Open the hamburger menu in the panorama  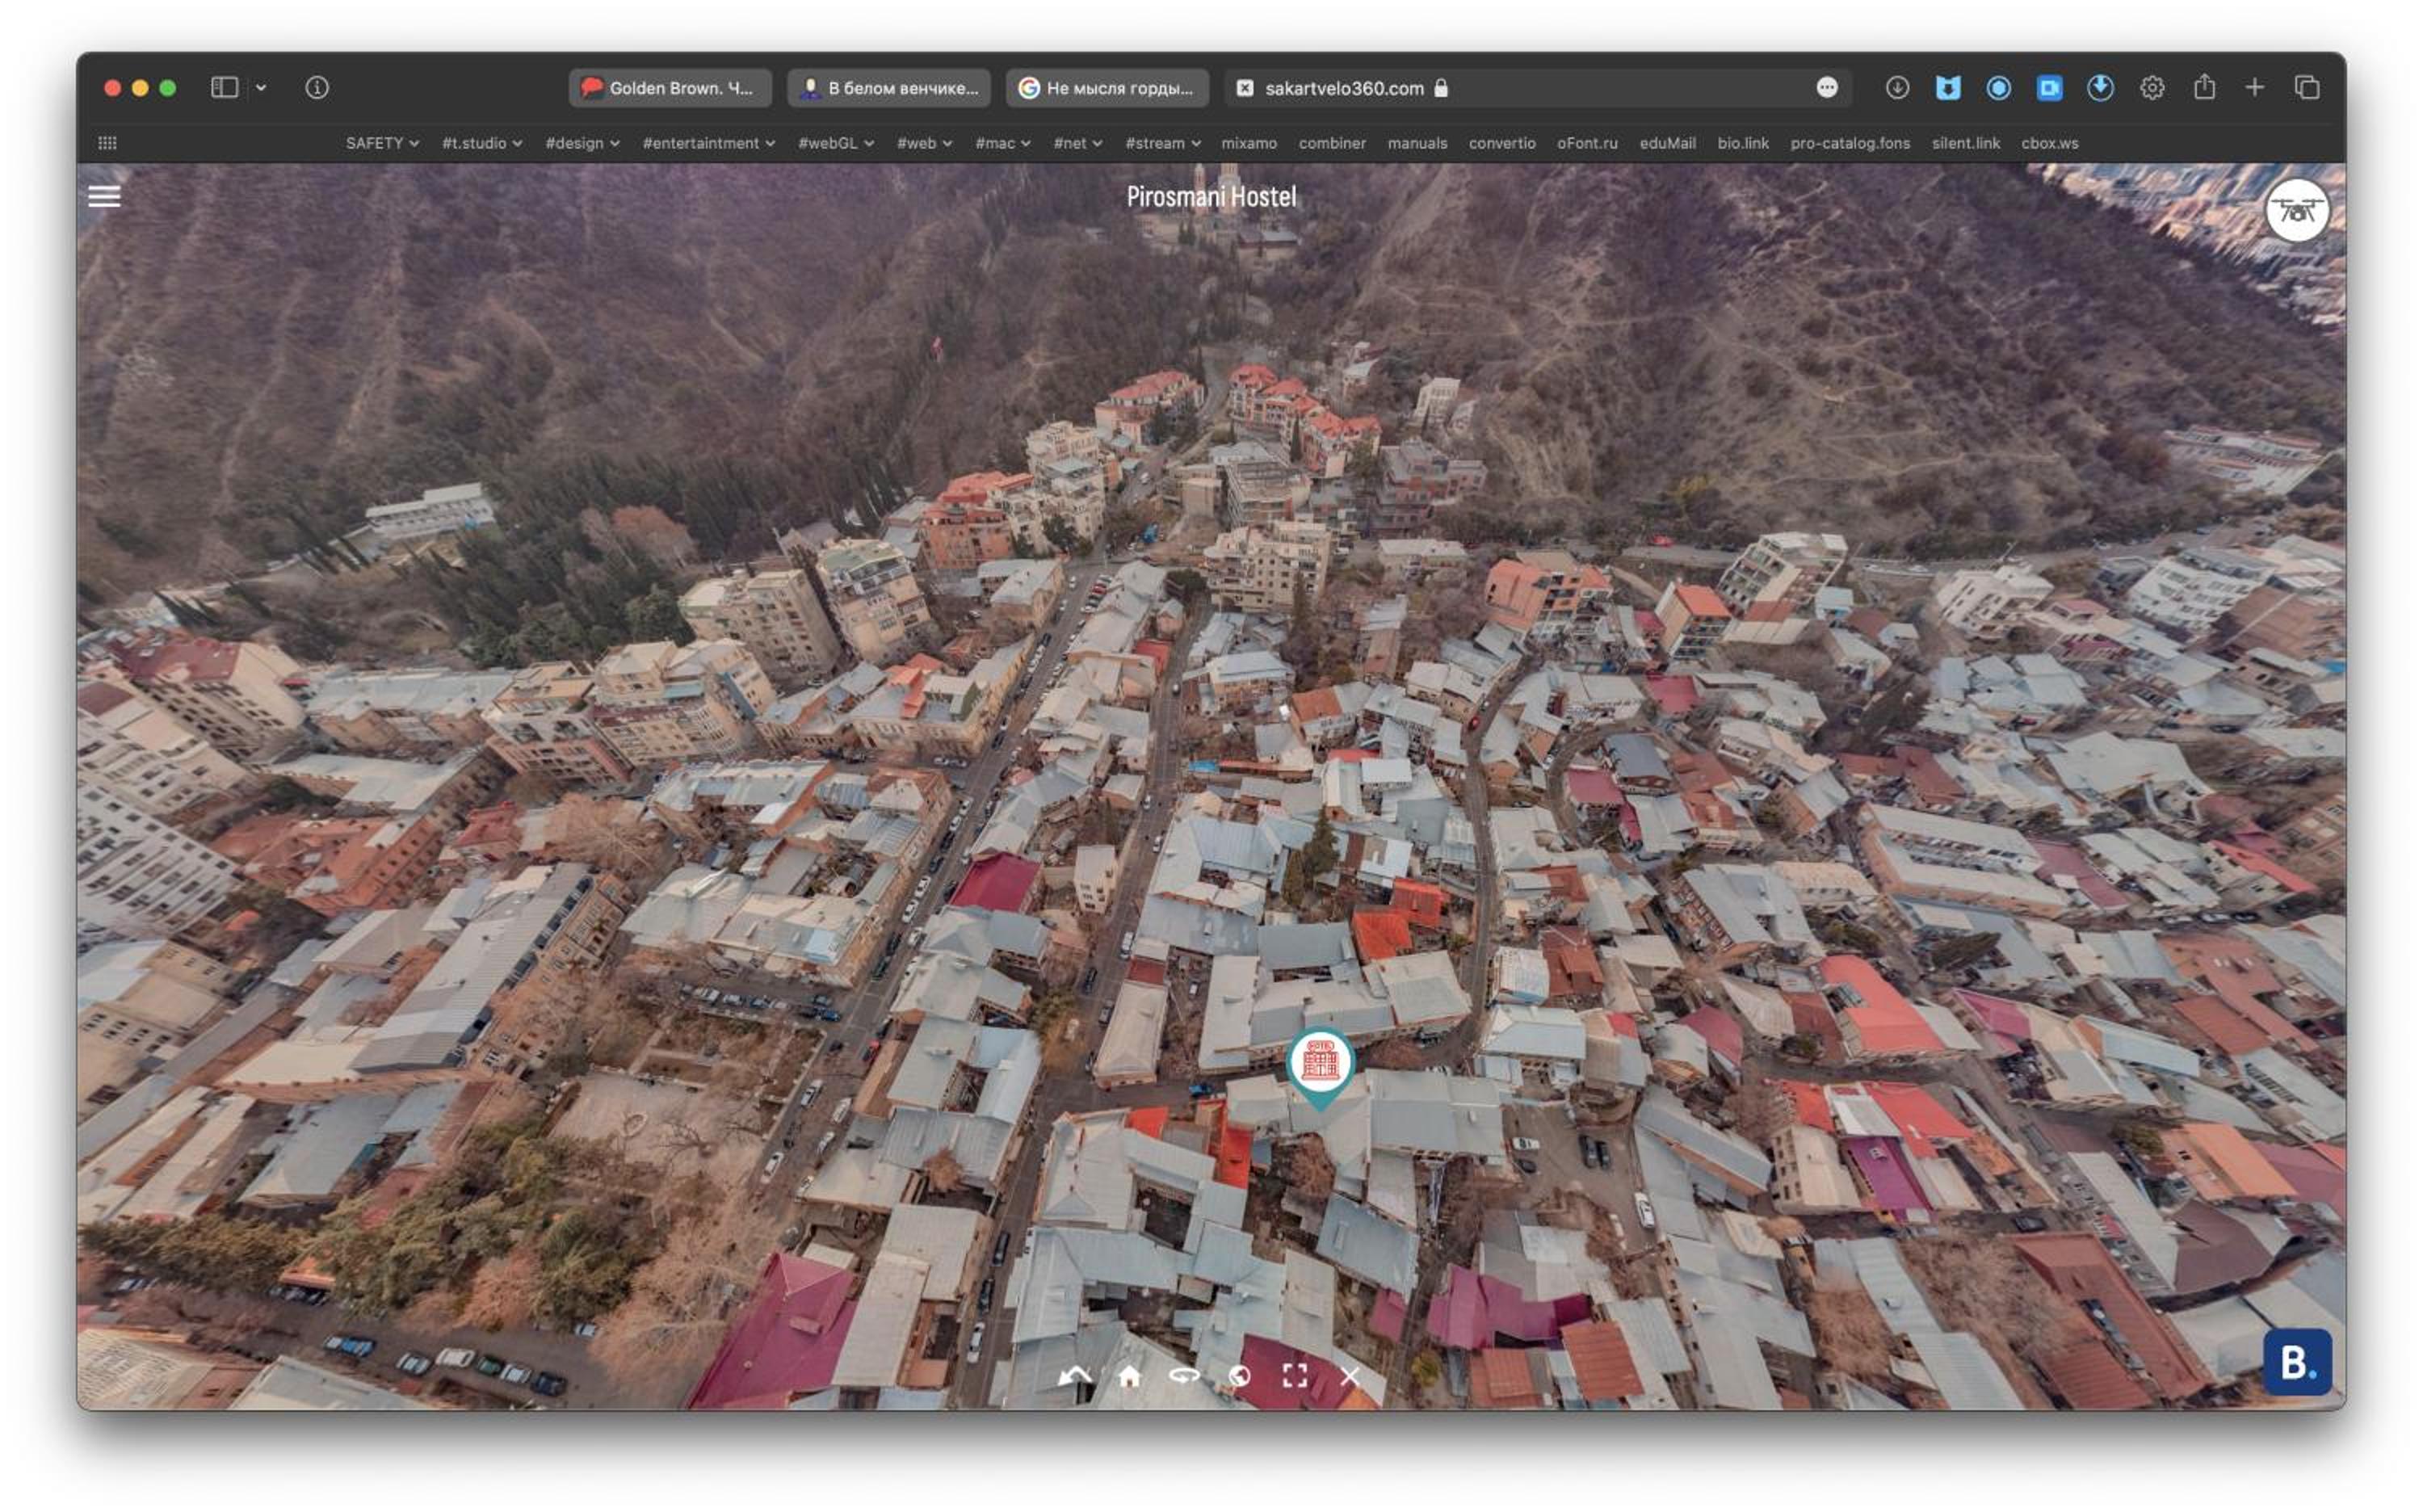tap(104, 196)
